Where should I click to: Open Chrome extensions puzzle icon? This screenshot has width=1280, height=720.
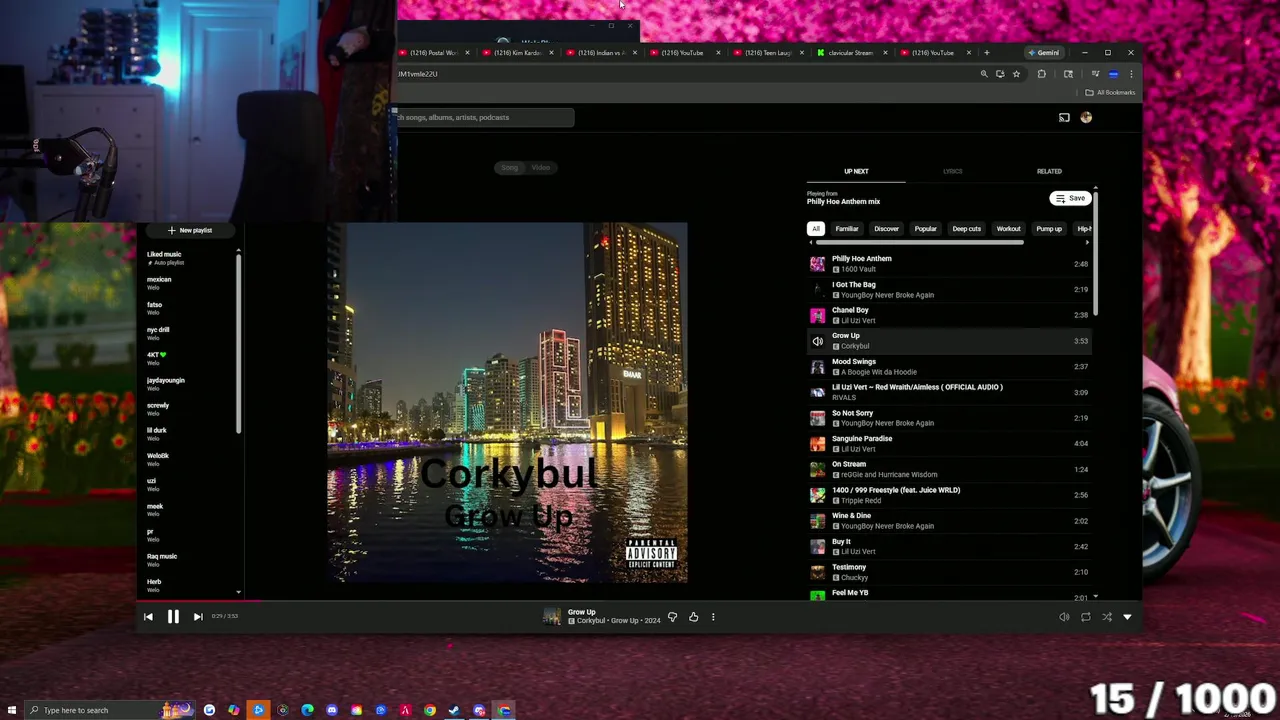click(x=1041, y=74)
